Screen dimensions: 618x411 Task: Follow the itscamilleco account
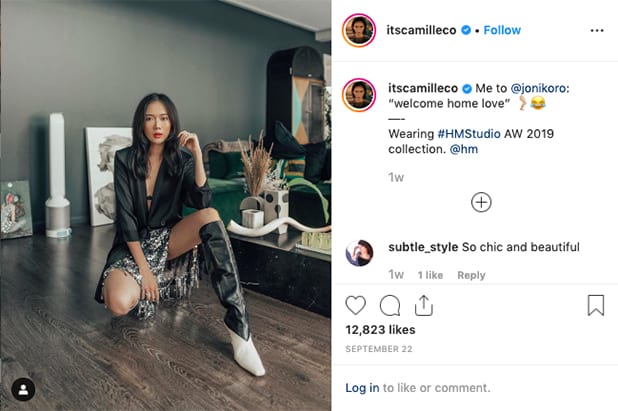coord(502,30)
